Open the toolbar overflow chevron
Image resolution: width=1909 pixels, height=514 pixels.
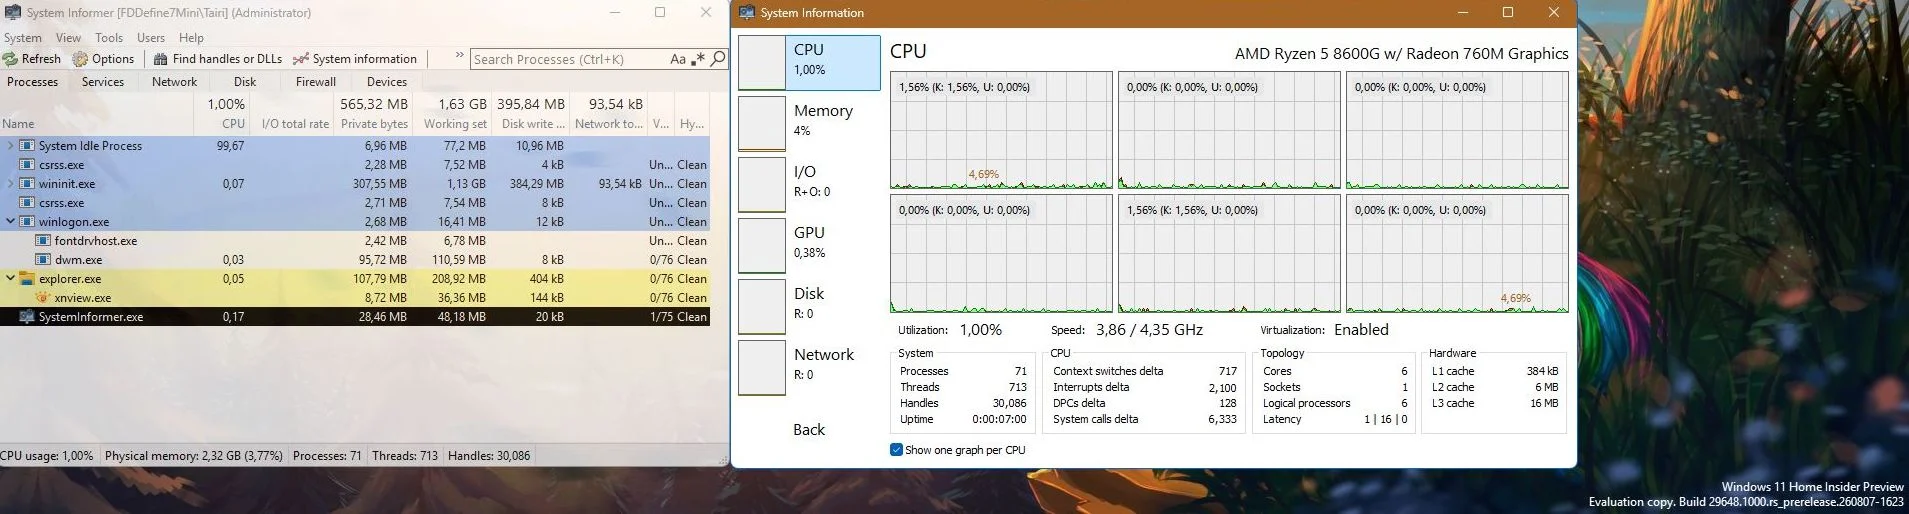(x=459, y=56)
